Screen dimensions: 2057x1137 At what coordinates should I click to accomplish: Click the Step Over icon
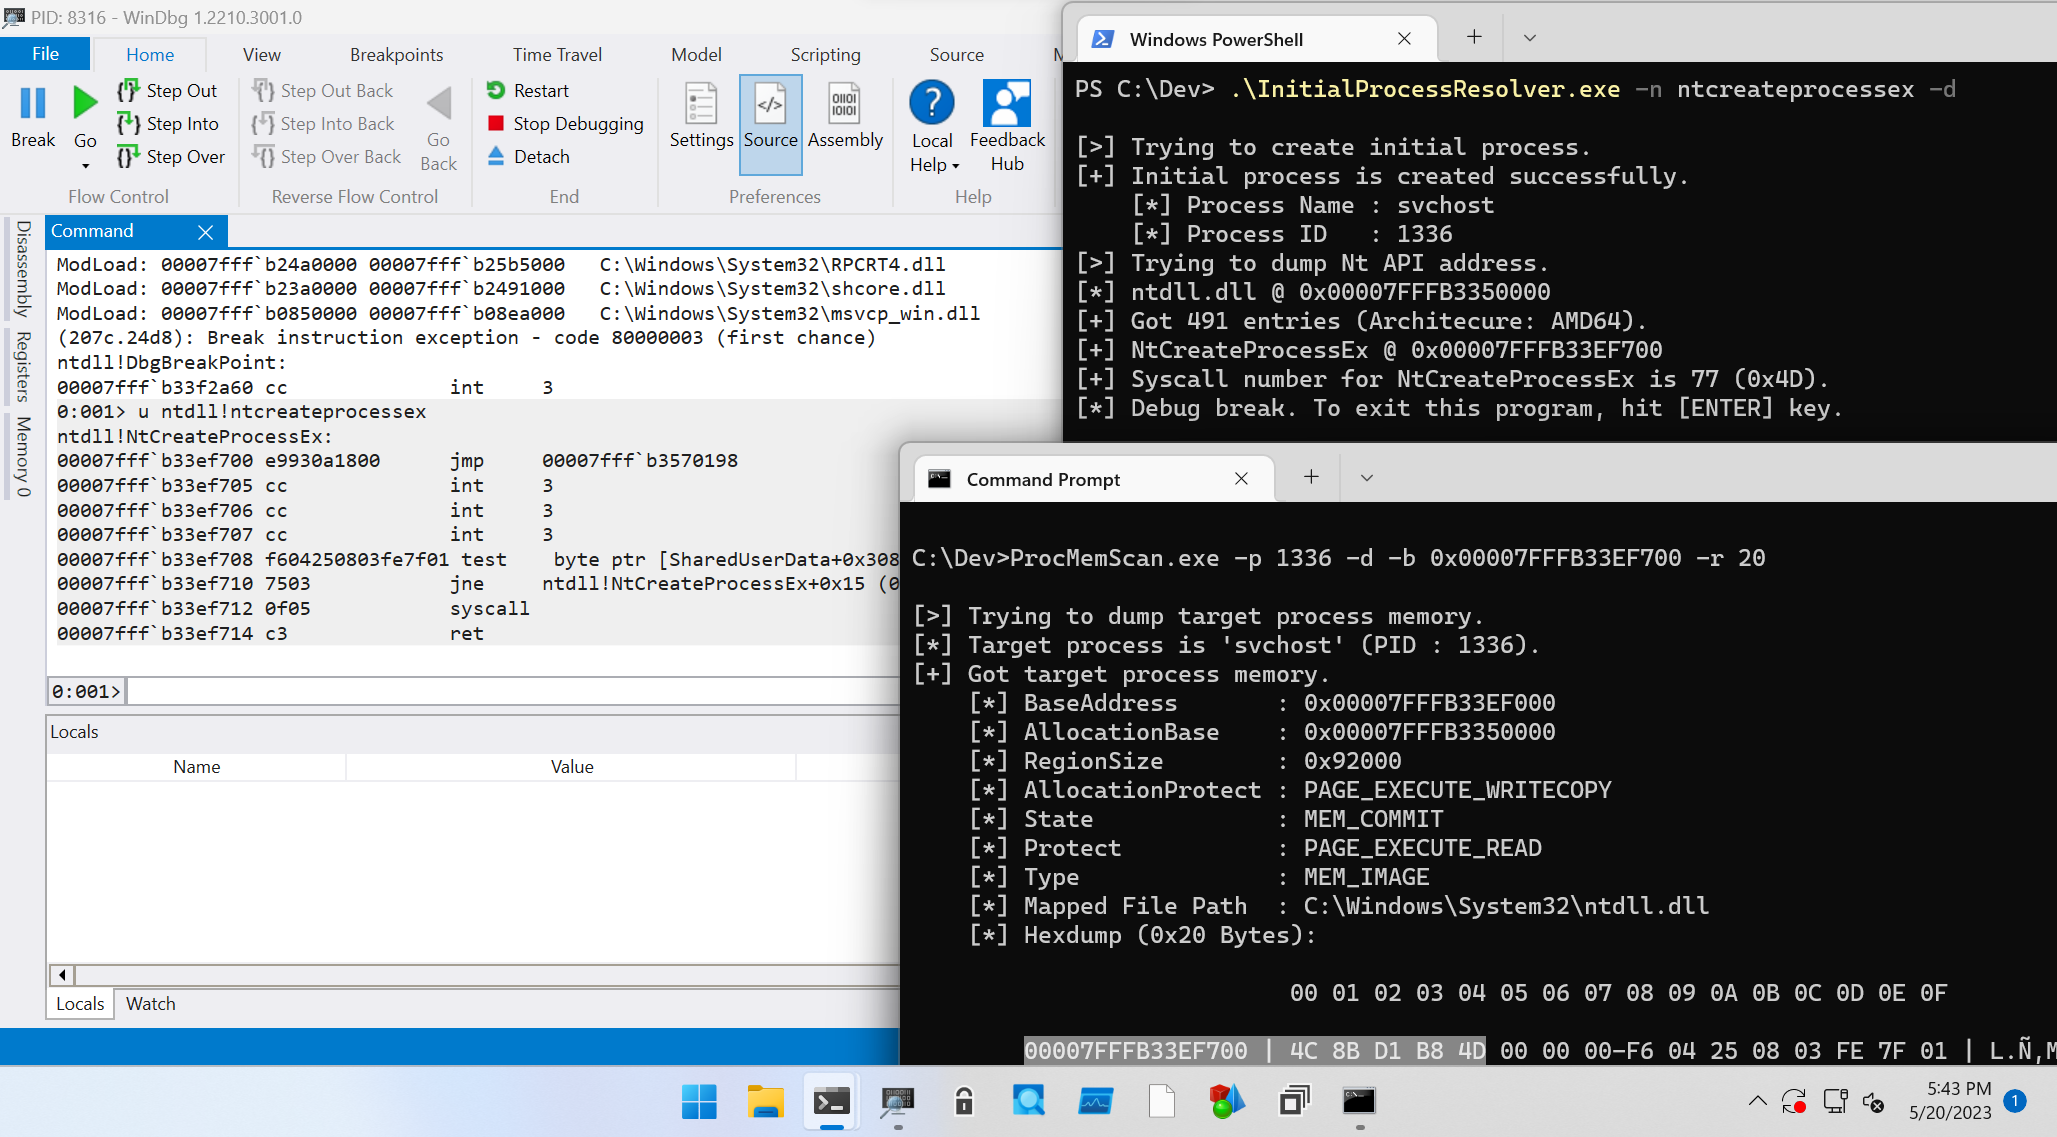(x=128, y=157)
